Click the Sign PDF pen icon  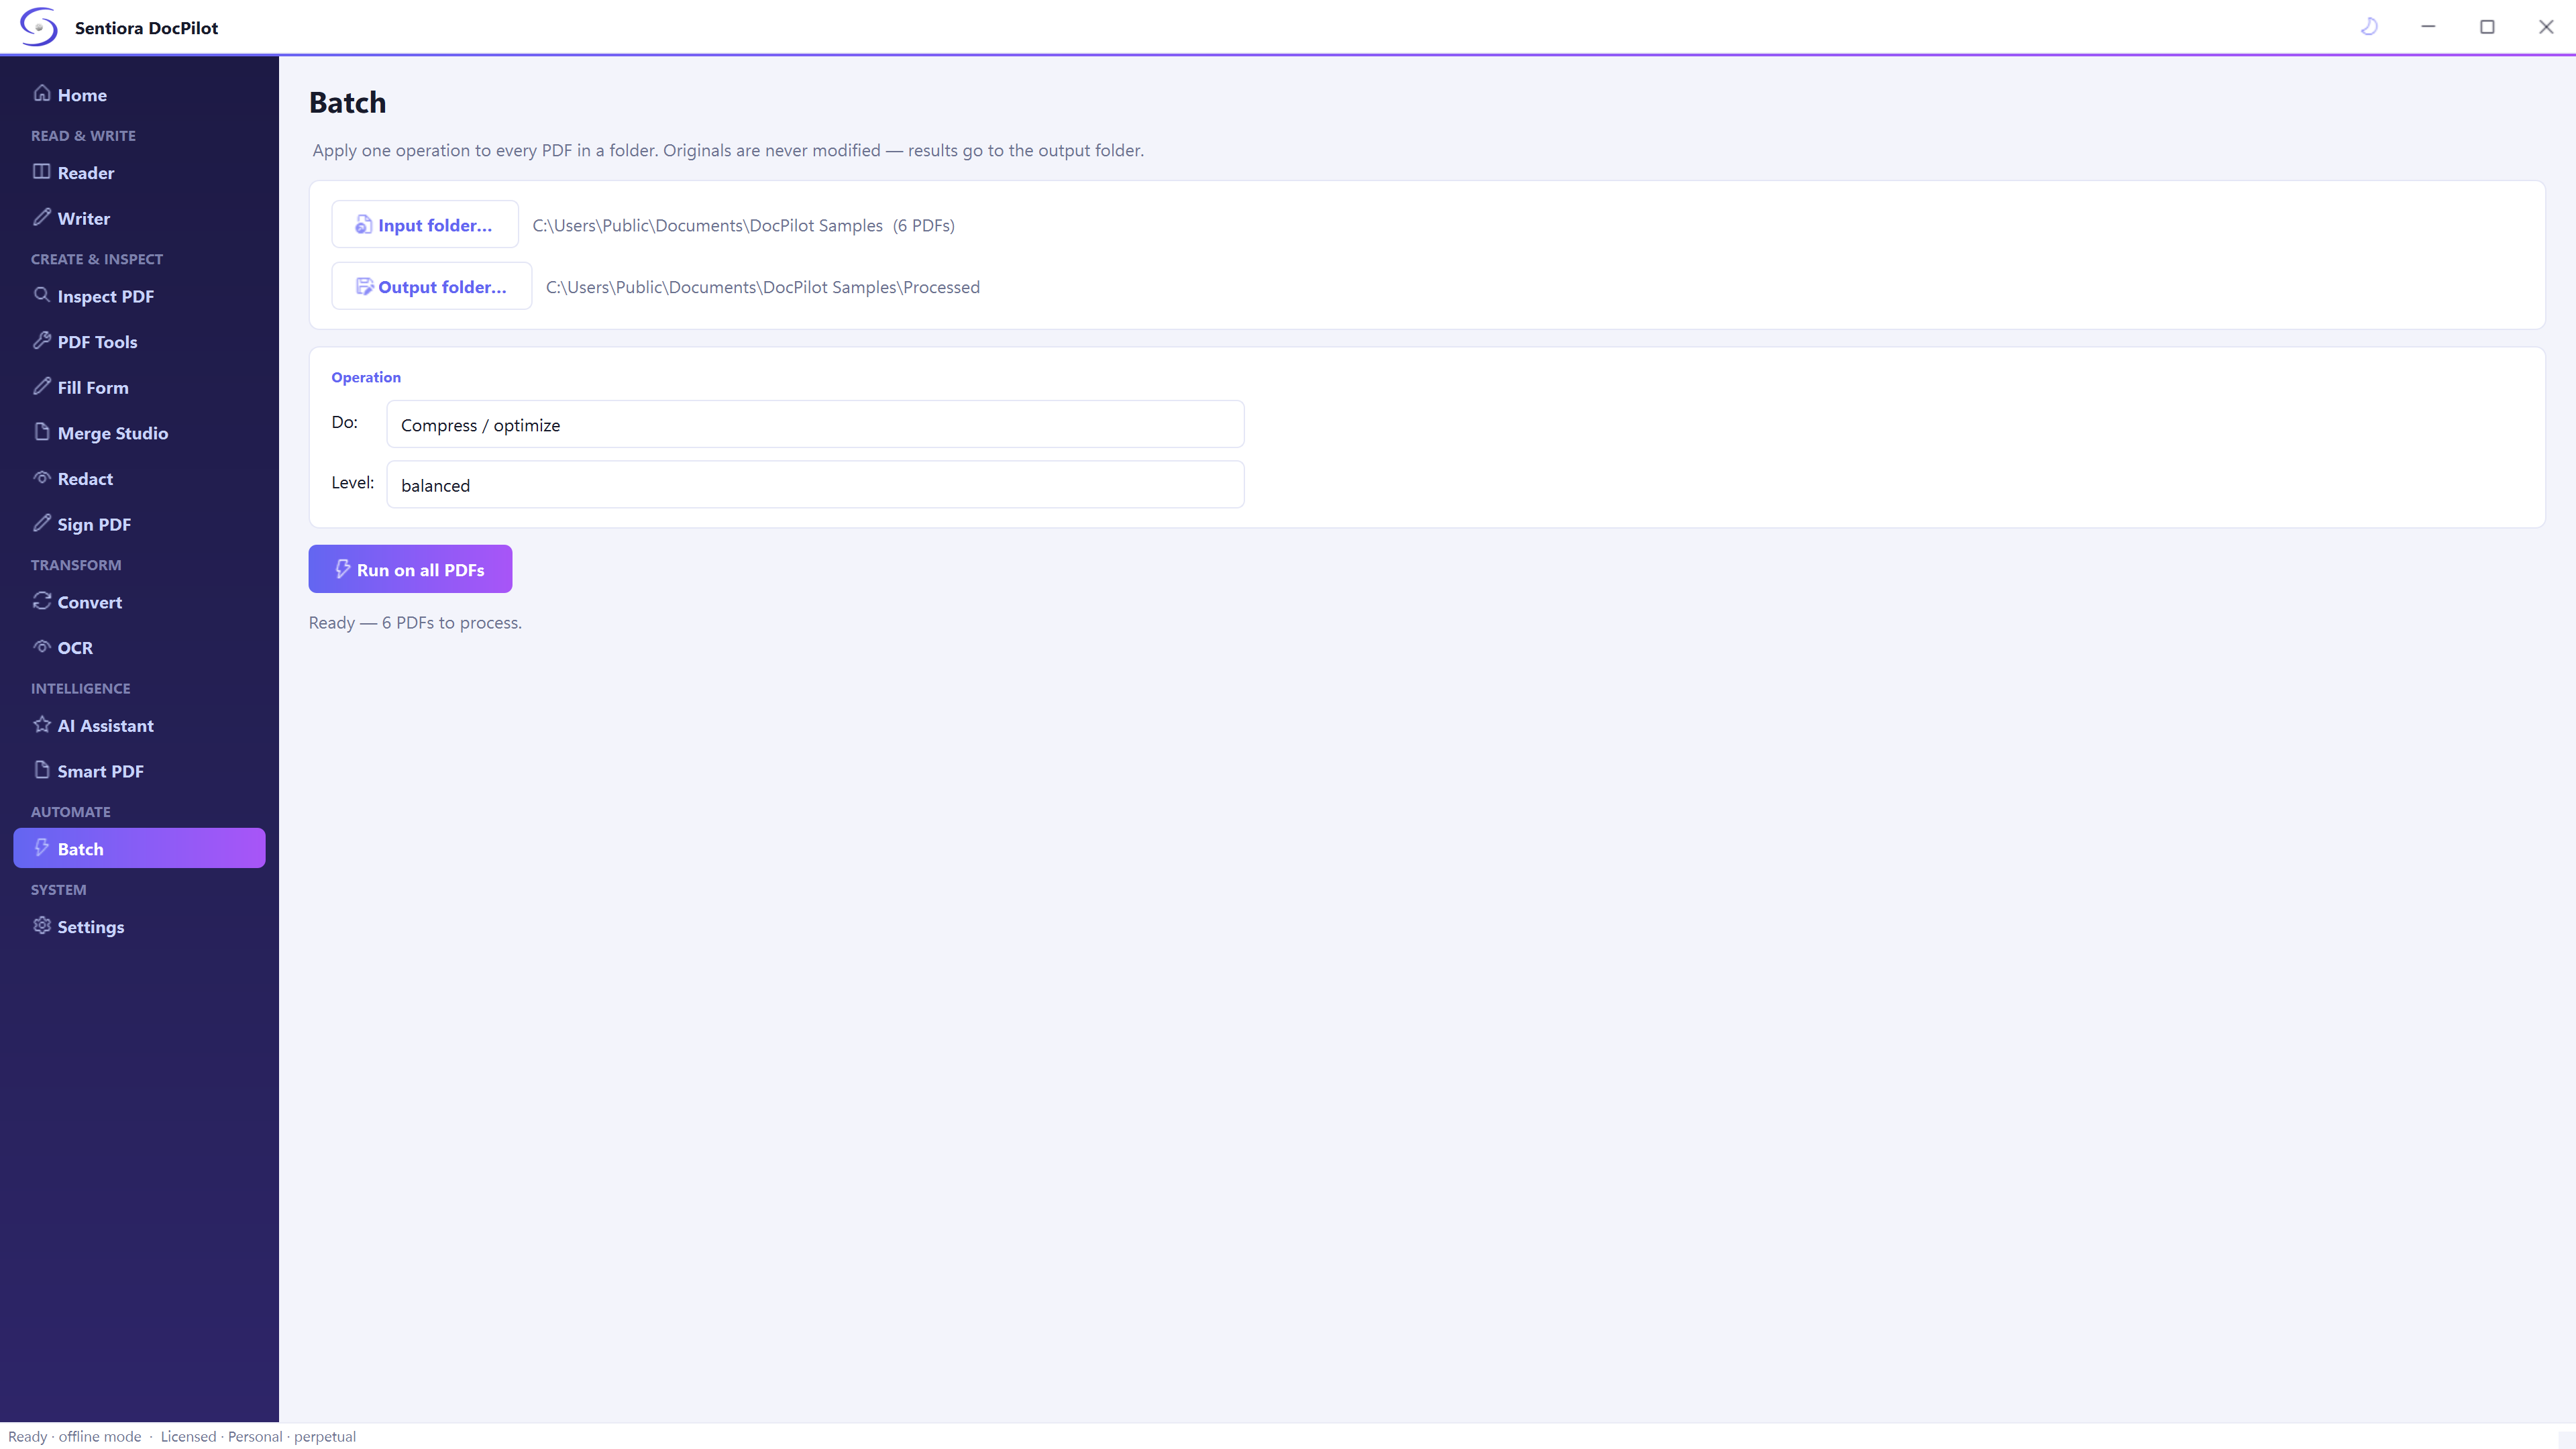pyautogui.click(x=42, y=523)
